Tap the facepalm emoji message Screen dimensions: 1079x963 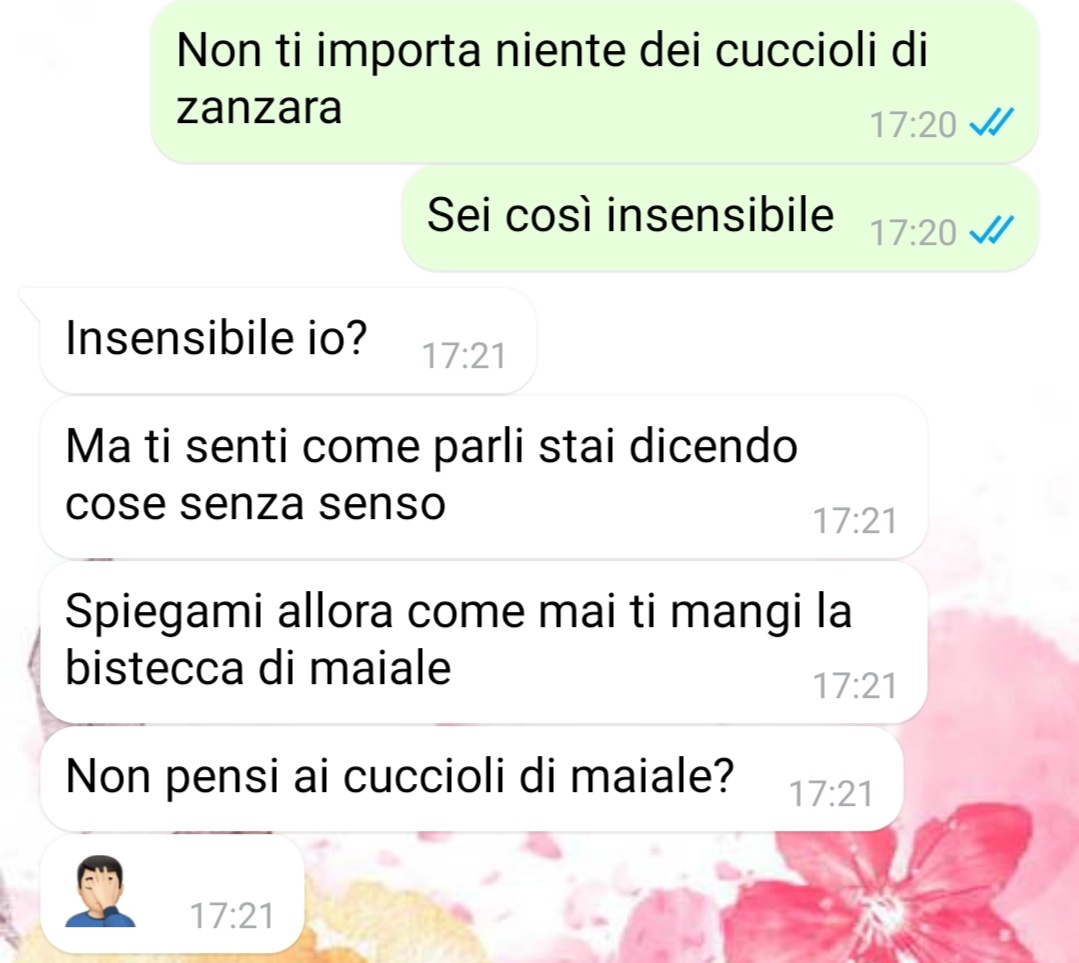(172, 893)
